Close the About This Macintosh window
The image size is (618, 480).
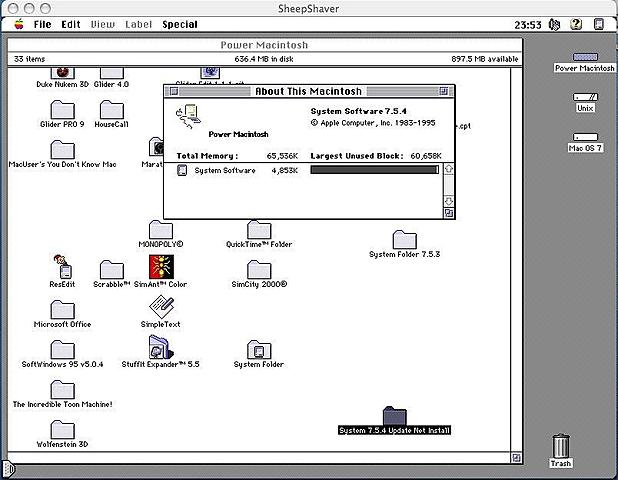[x=173, y=91]
